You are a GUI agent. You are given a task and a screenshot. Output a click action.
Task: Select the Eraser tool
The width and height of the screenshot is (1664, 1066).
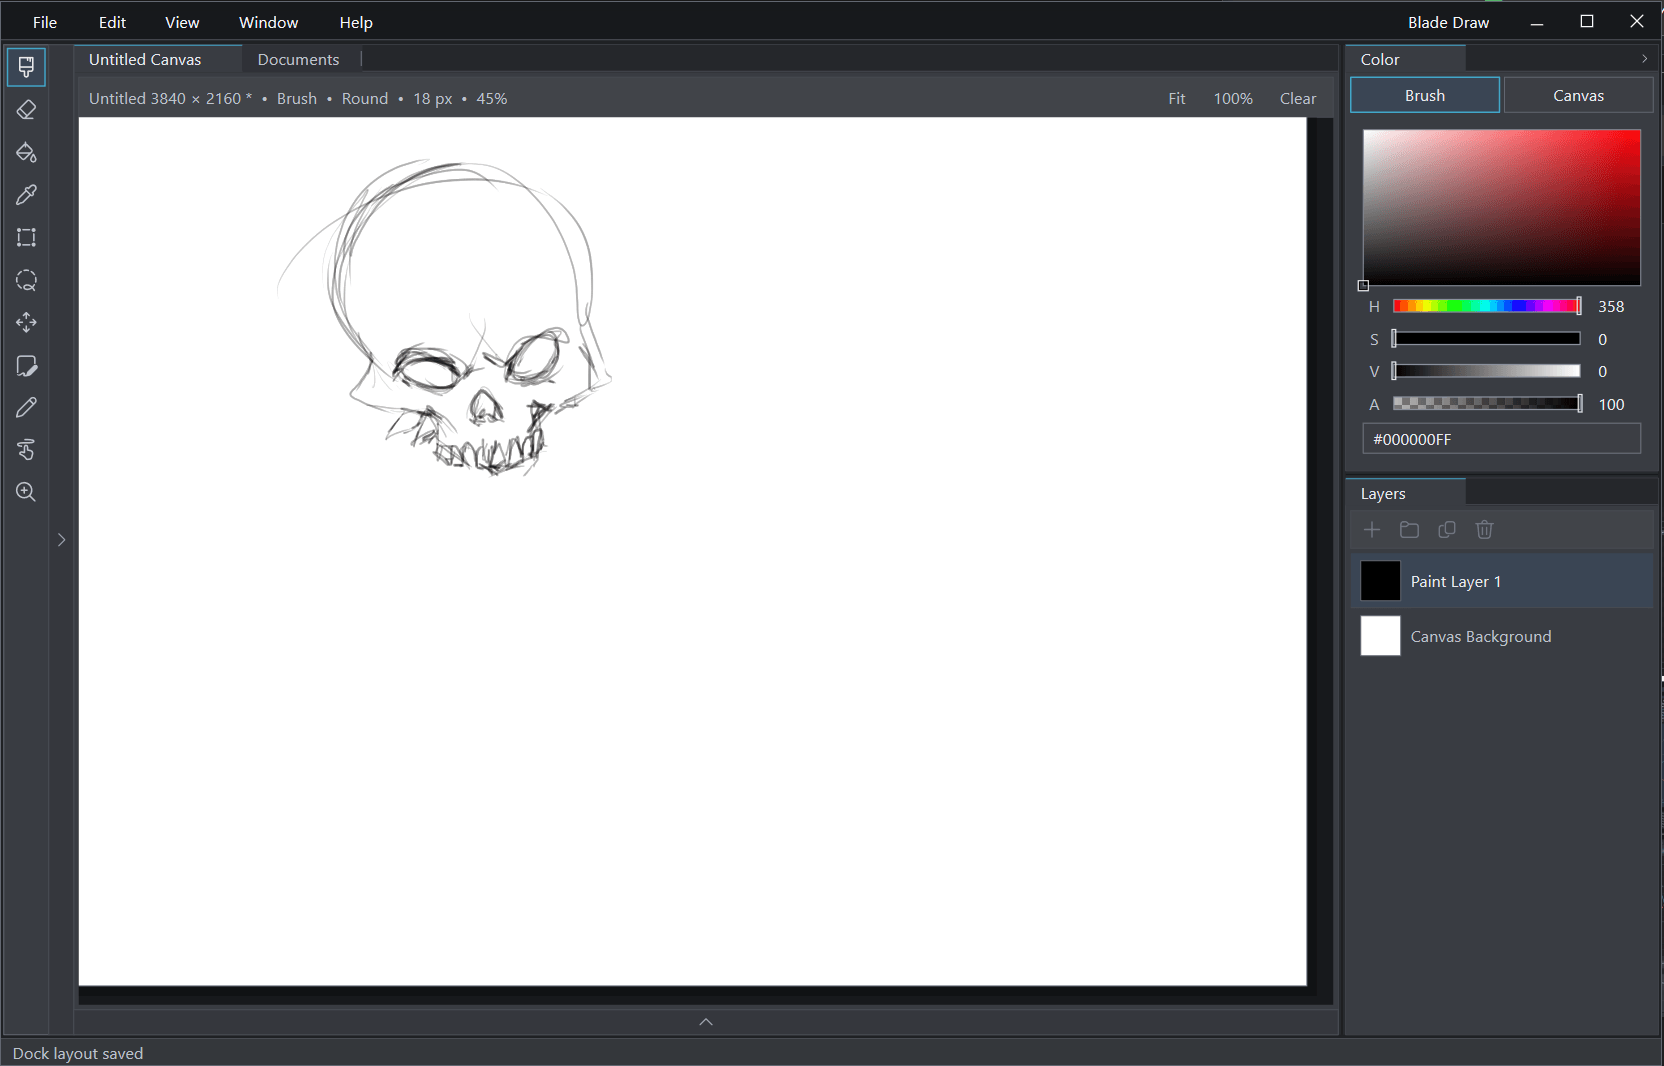26,110
